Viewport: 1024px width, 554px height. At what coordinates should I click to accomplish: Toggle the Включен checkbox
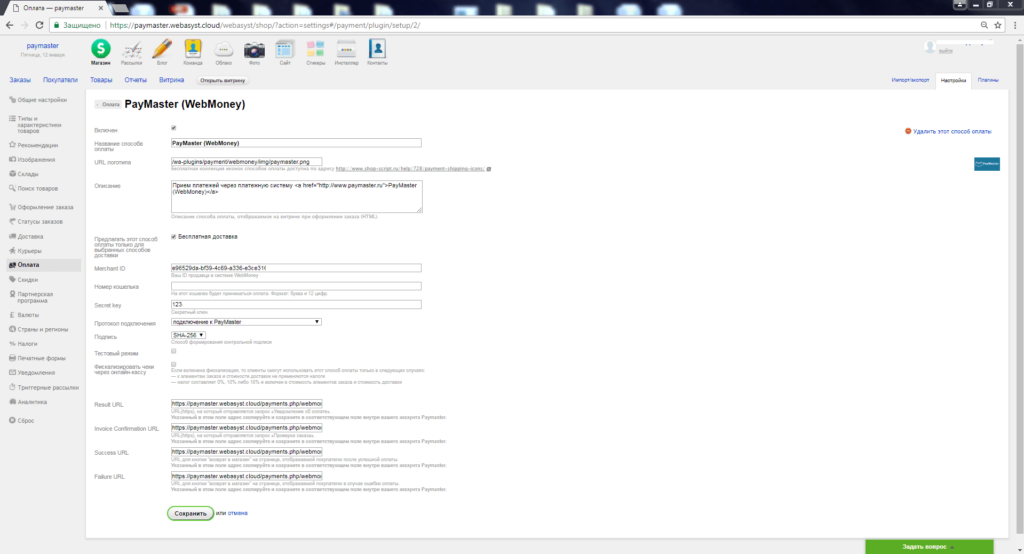pyautogui.click(x=174, y=128)
